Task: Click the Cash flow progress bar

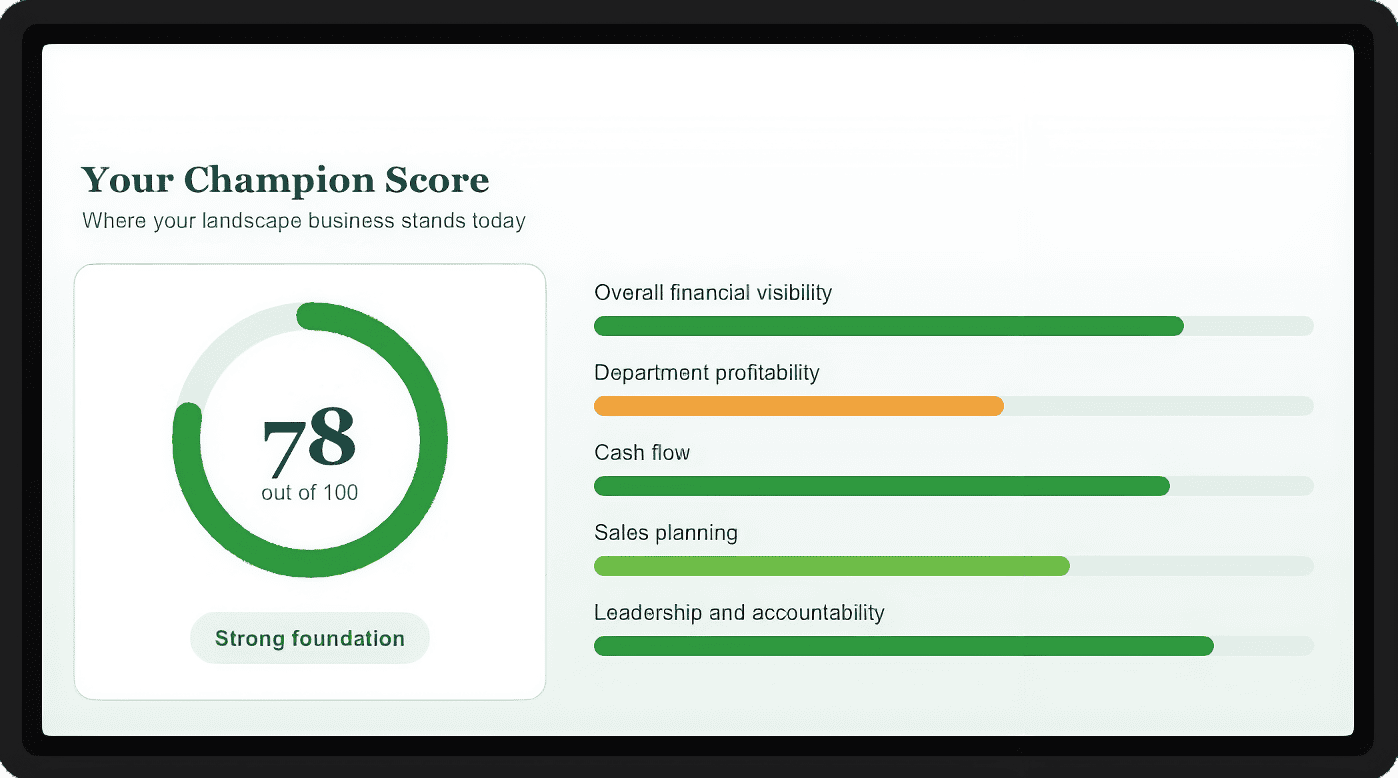Action: 953,486
